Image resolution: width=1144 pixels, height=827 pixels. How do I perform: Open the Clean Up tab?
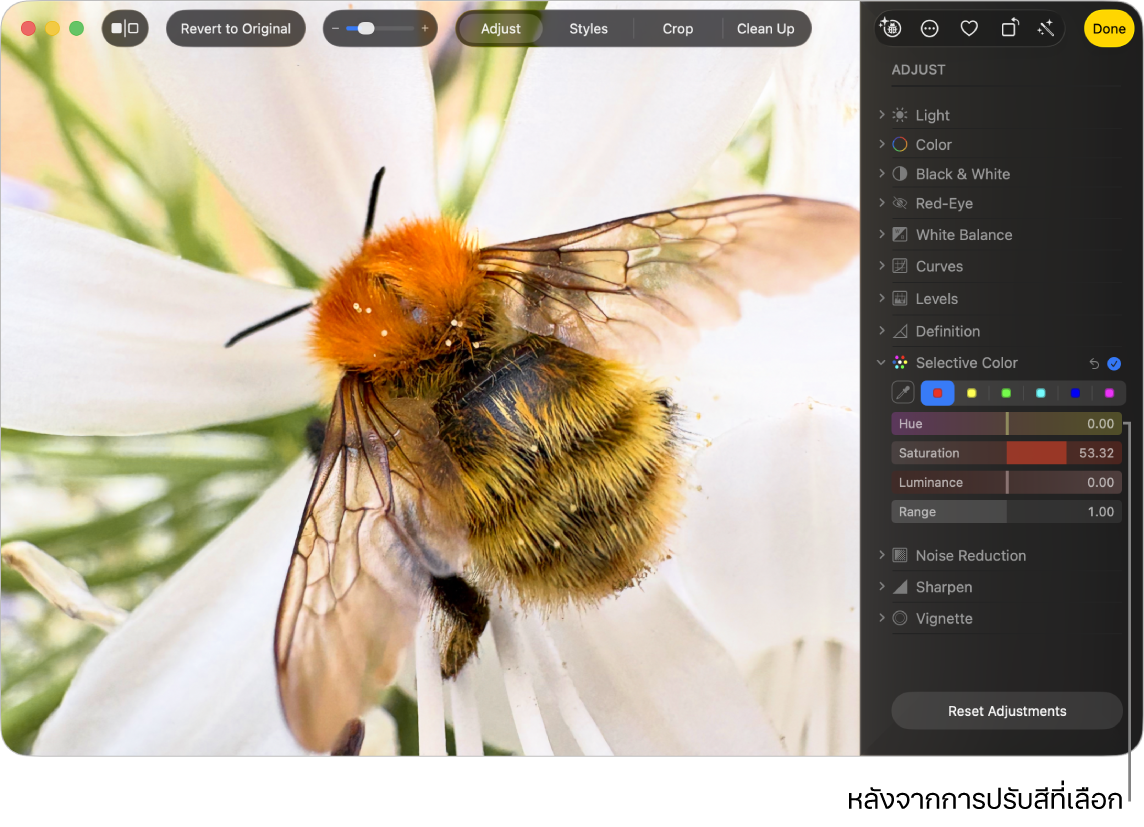(766, 28)
